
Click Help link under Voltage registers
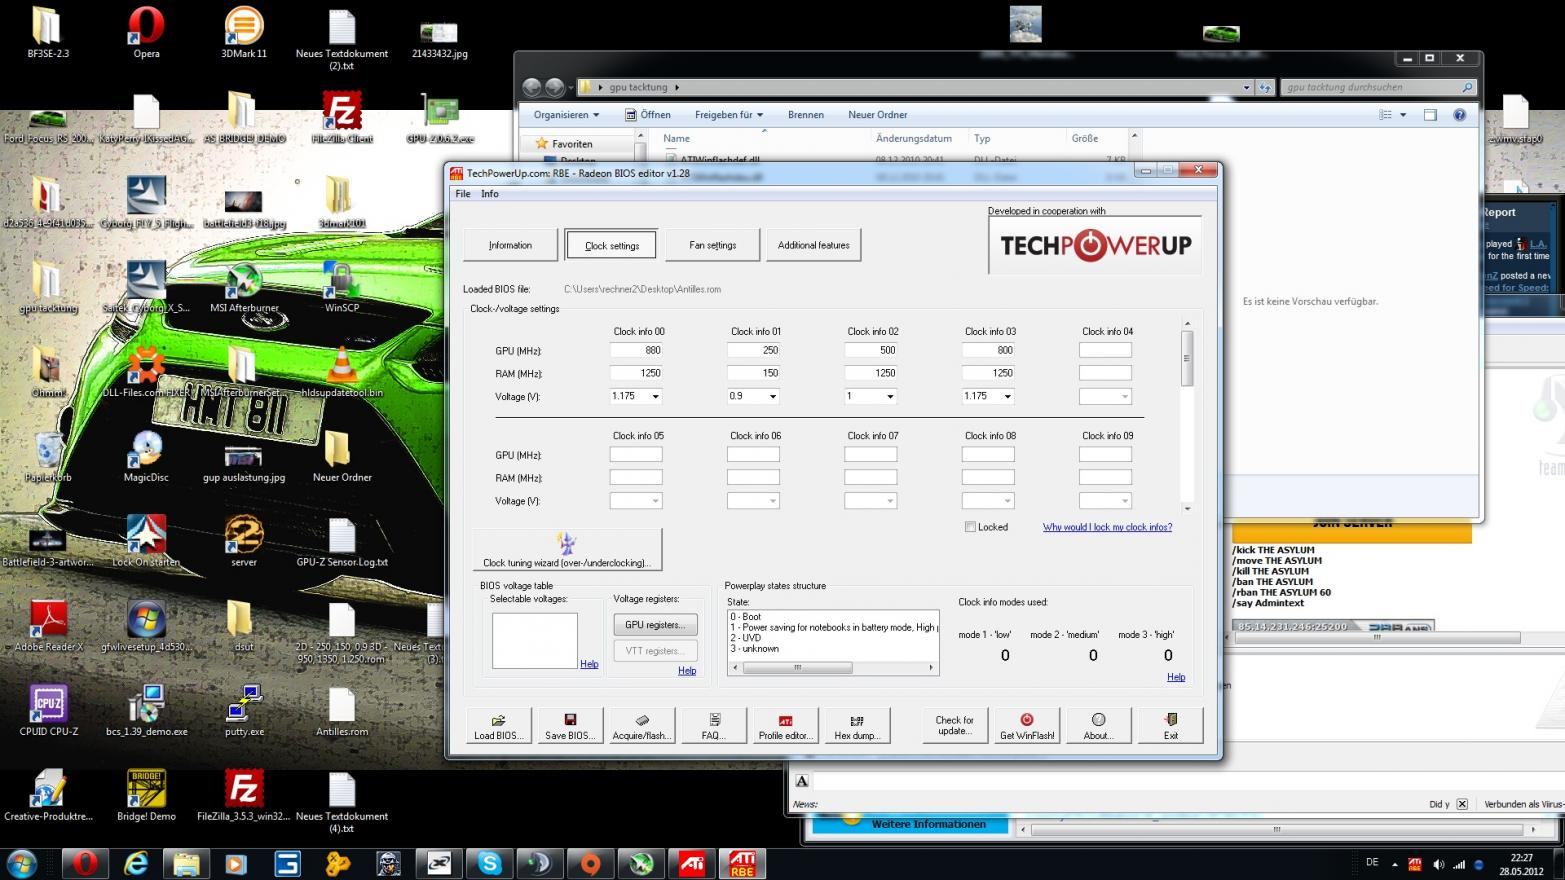coord(687,671)
